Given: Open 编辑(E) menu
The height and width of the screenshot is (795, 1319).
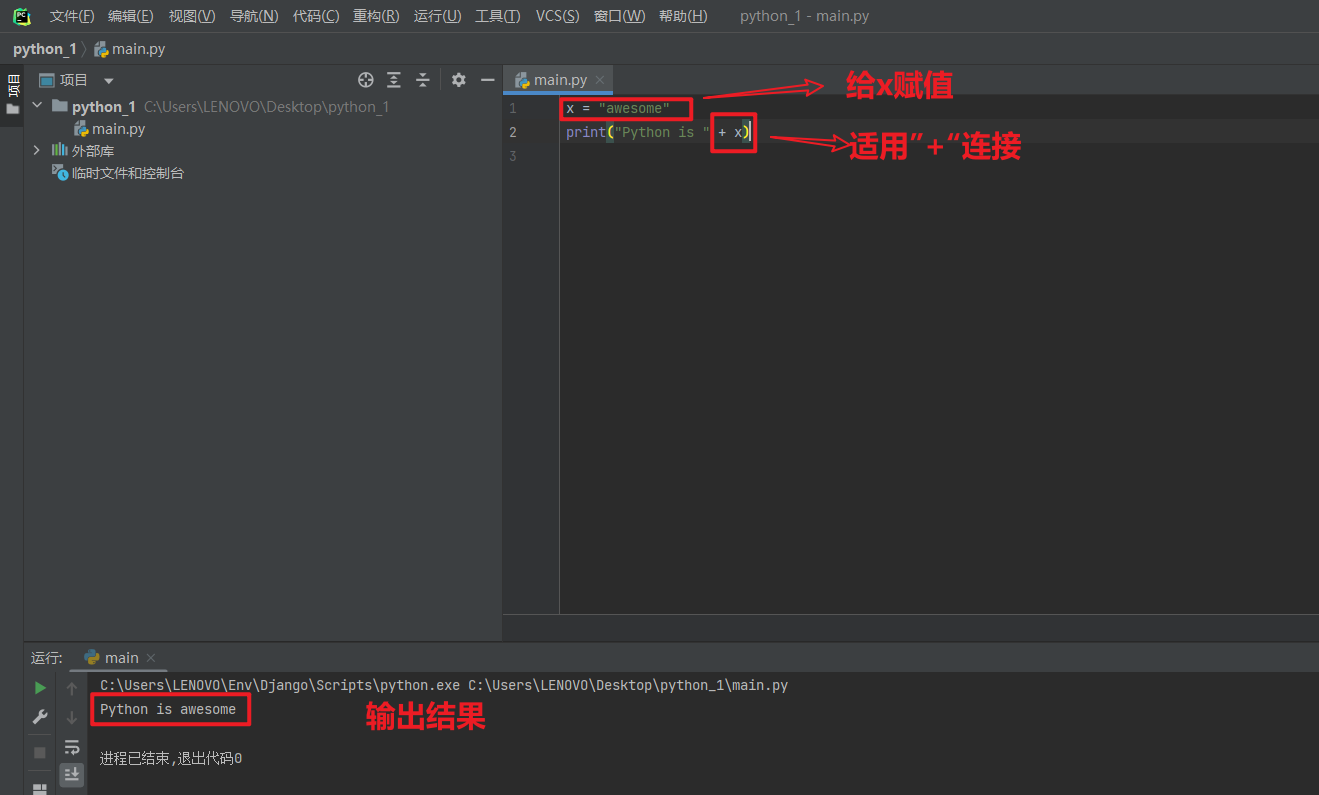Looking at the screenshot, I should 131,16.
